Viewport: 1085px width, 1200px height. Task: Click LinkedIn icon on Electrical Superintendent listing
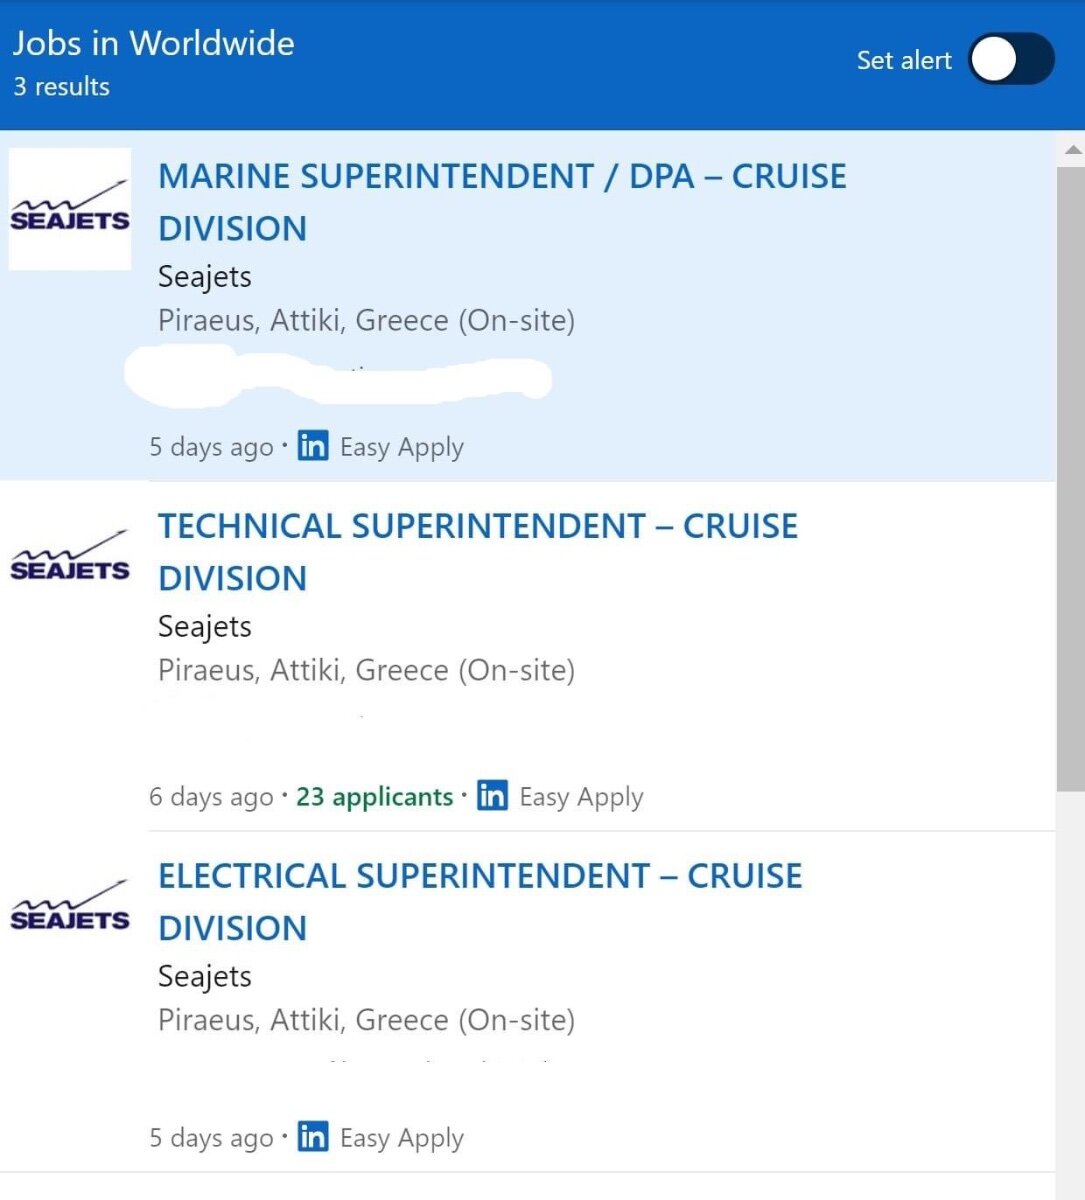(x=313, y=1136)
